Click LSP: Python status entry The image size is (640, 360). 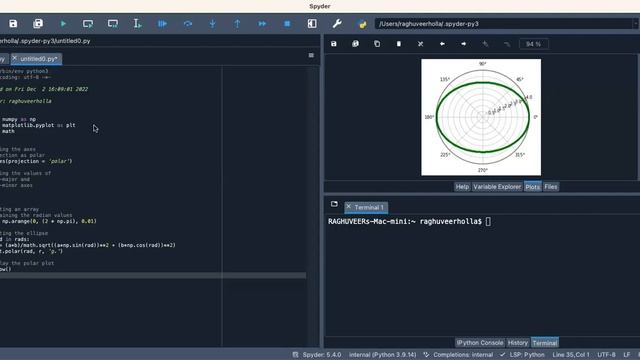pos(522,355)
